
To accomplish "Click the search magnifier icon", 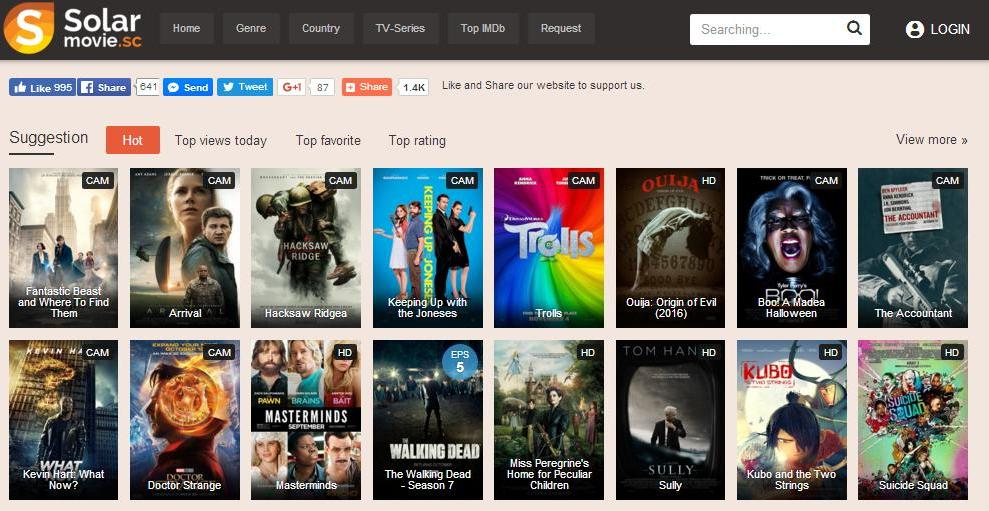I will tap(854, 28).
